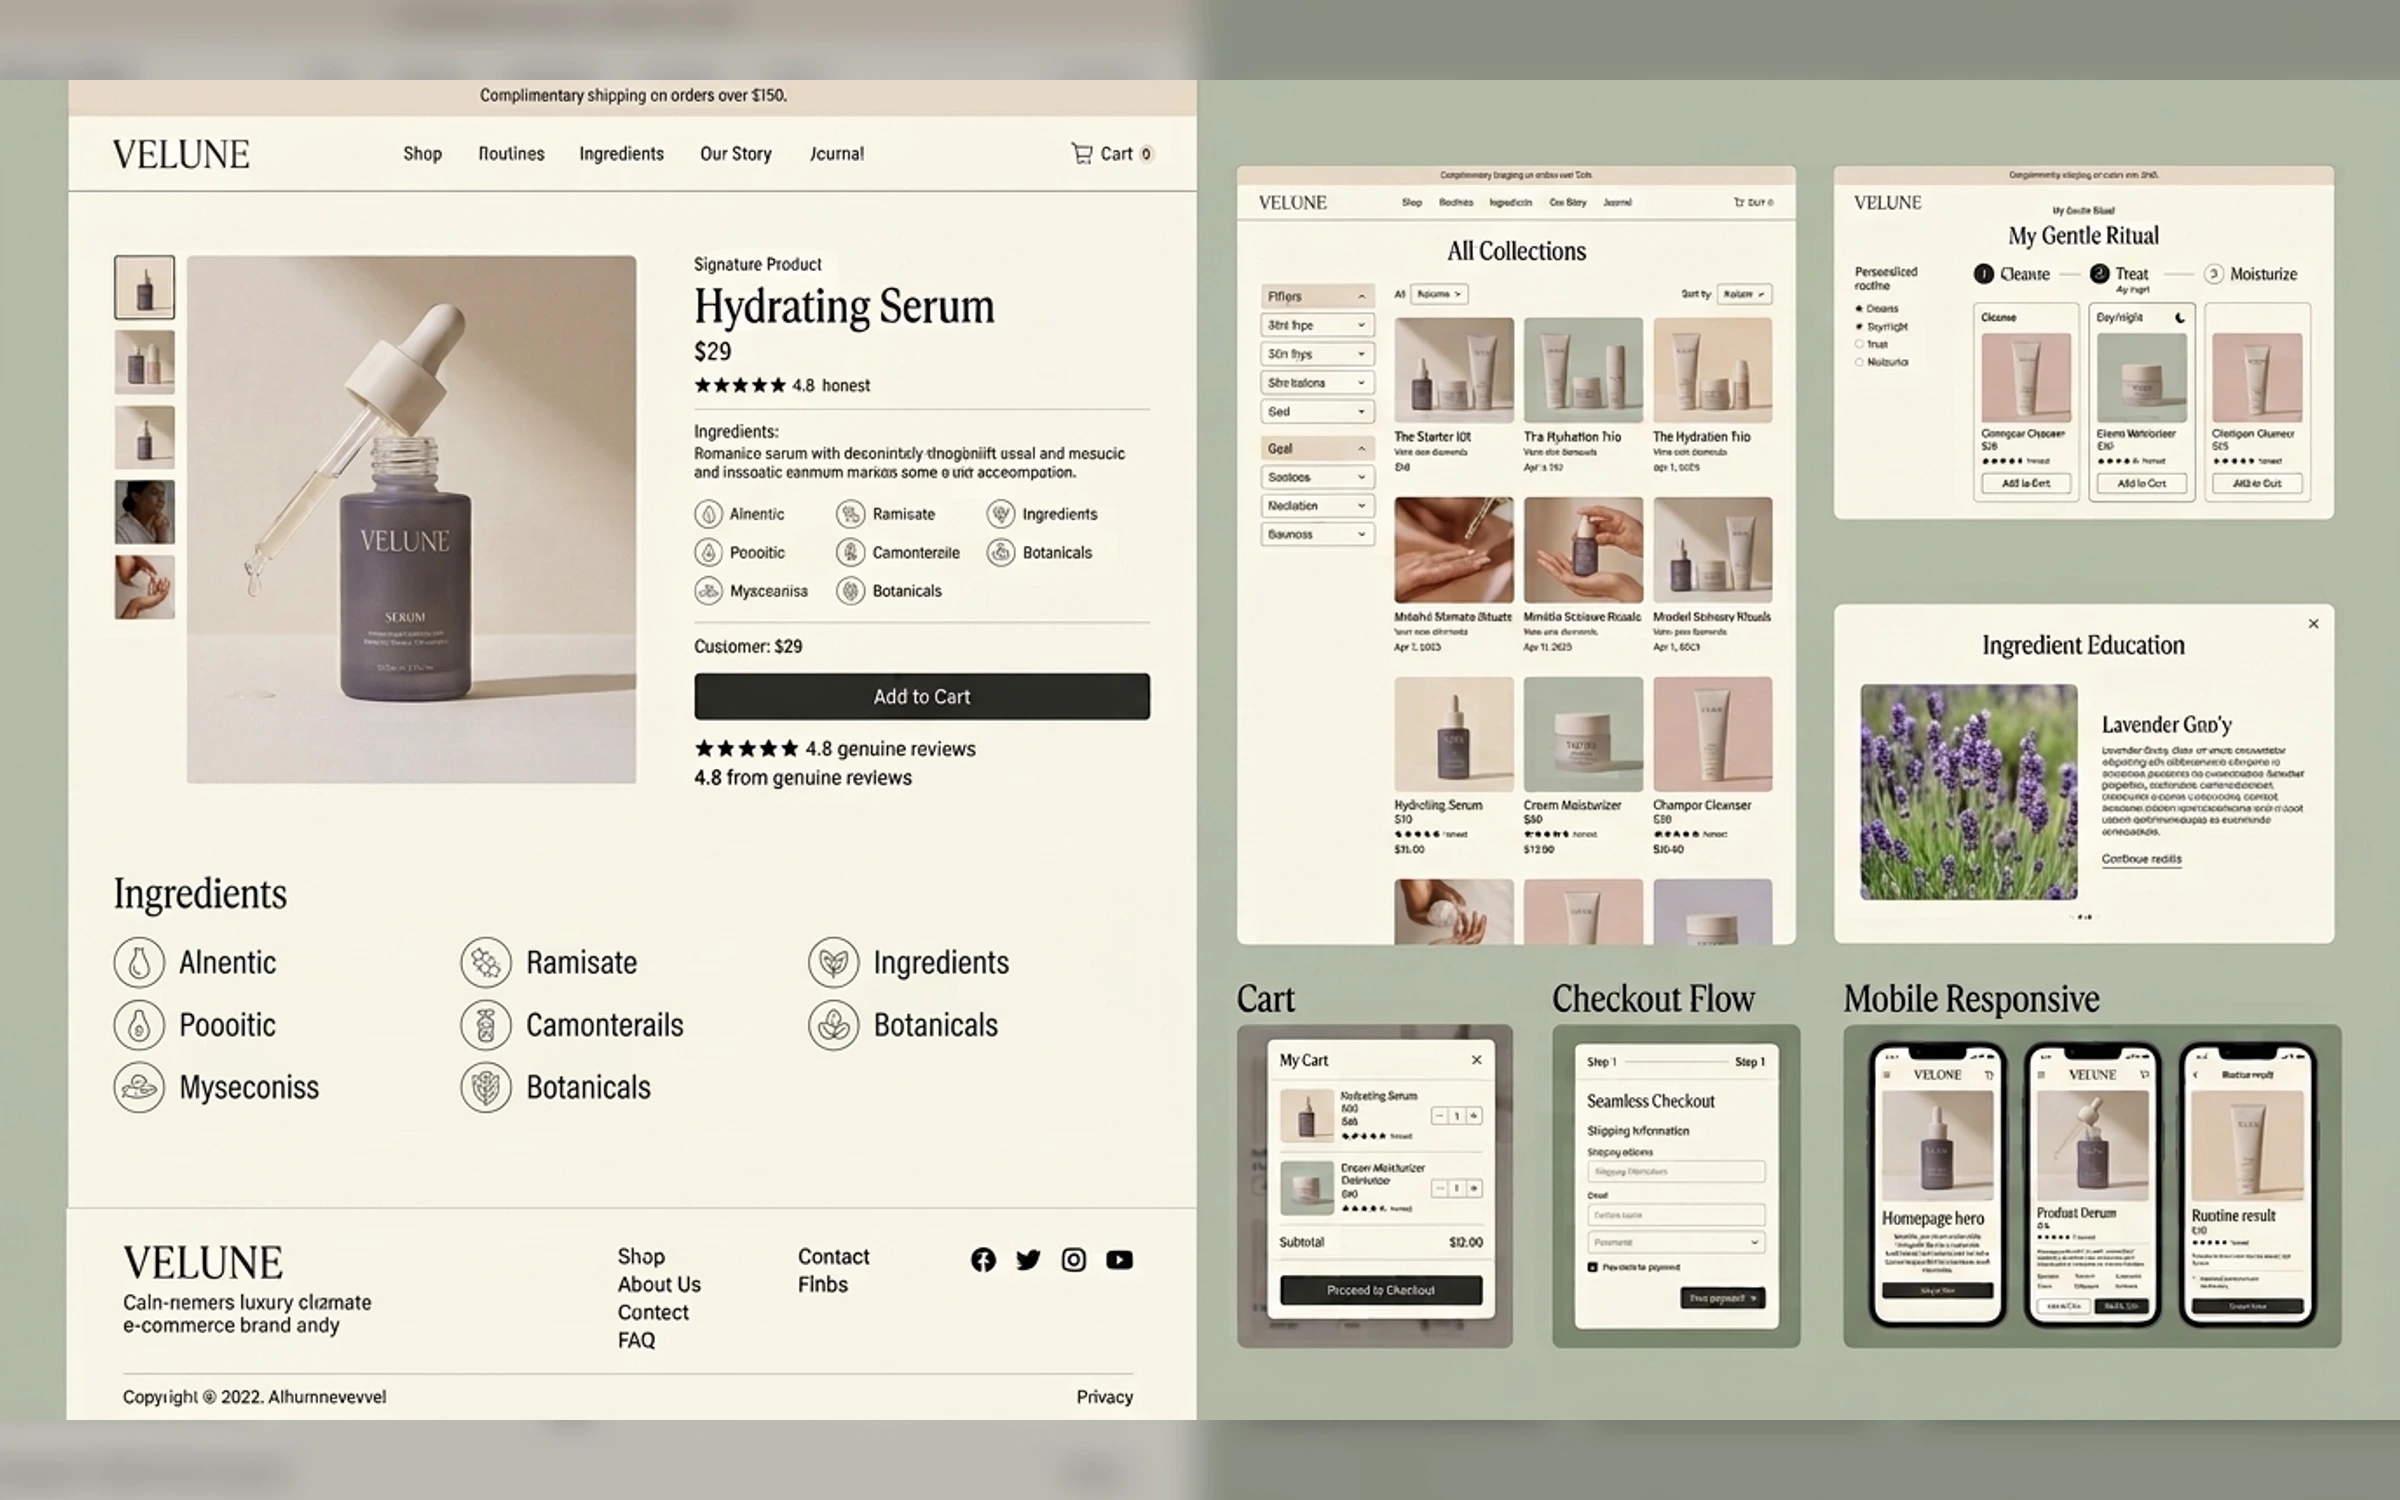Open Our Story in main navigation
The height and width of the screenshot is (1500, 2400).
coord(735,153)
